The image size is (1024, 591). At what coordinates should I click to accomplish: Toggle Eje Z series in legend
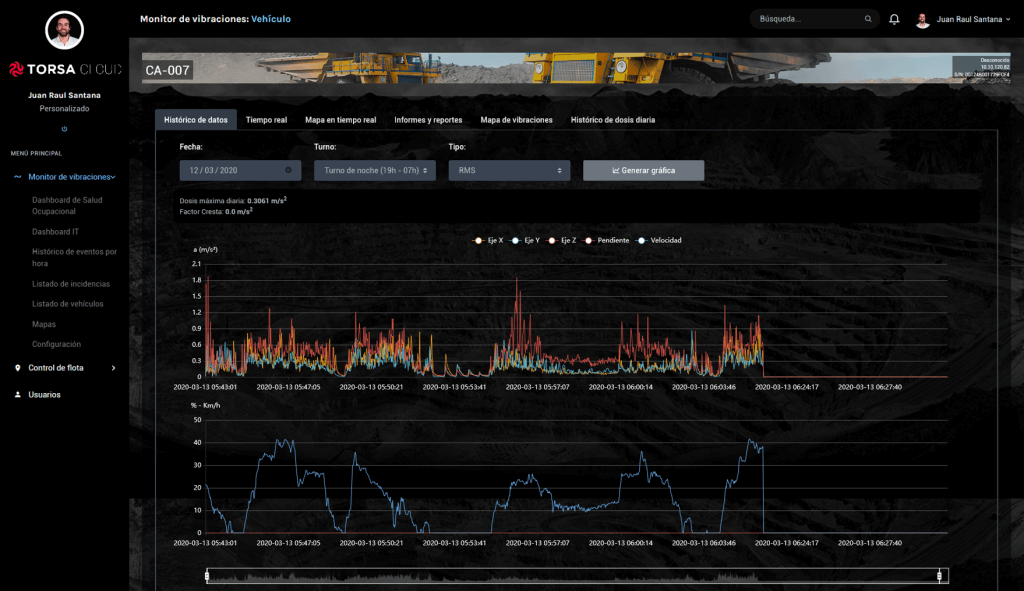click(562, 240)
